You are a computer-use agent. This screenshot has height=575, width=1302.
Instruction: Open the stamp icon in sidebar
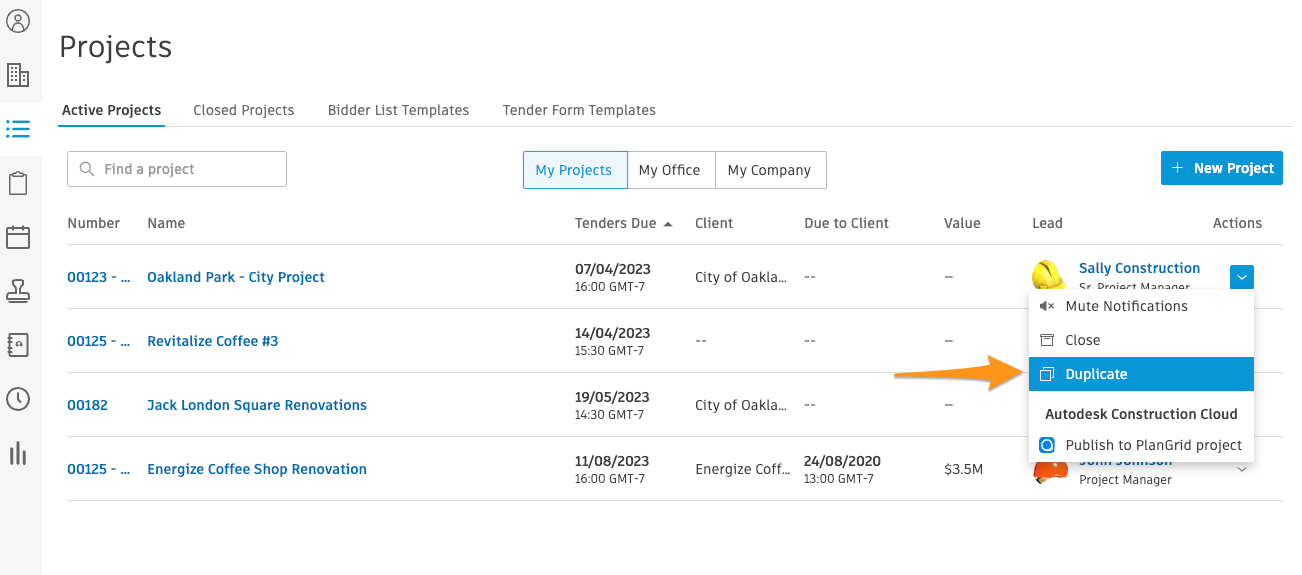(x=18, y=291)
